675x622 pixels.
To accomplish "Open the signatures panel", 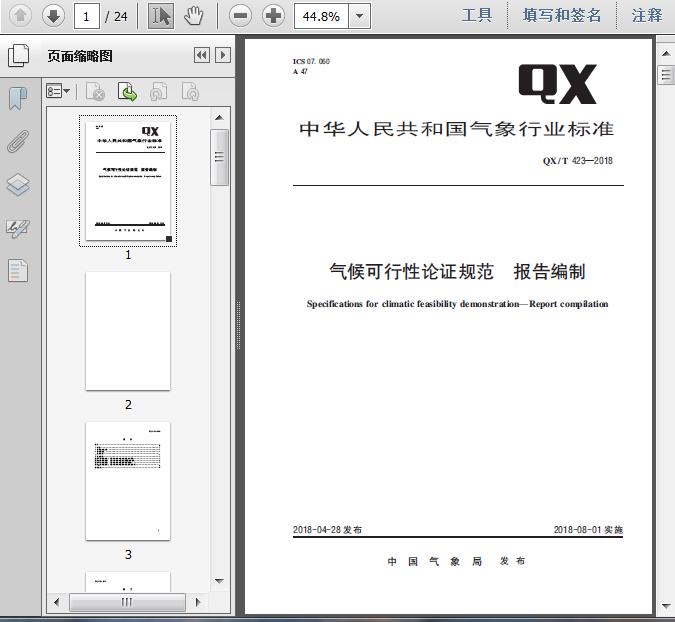I will click(18, 228).
